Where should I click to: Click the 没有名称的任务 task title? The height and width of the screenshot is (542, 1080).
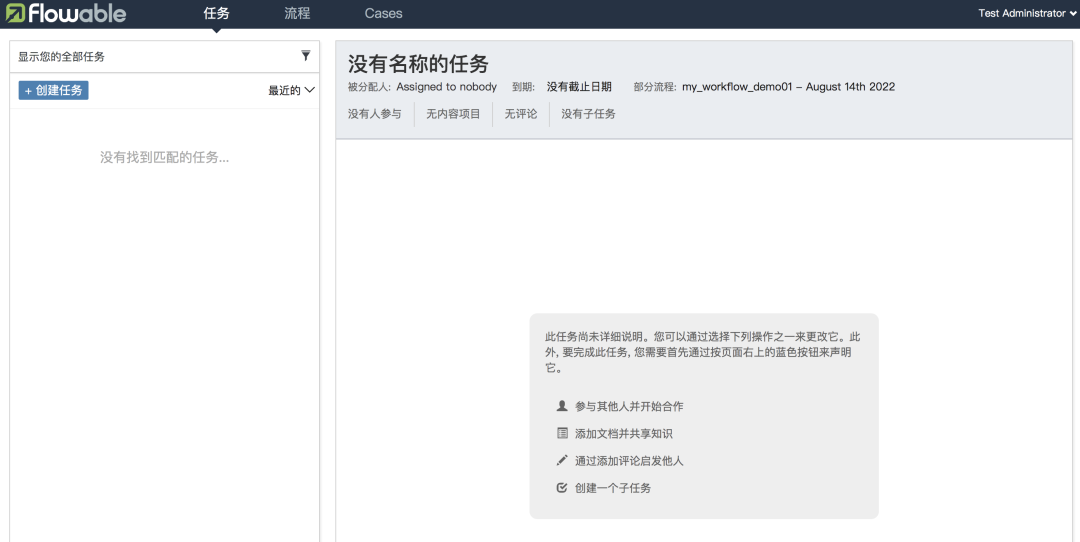tap(418, 63)
